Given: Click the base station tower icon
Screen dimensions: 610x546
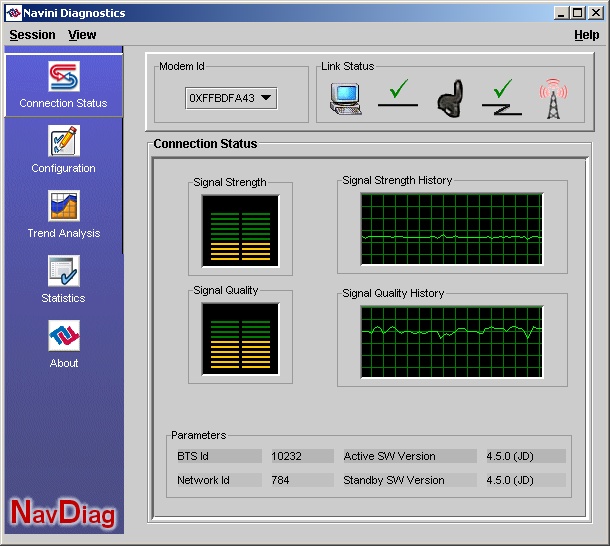Looking at the screenshot, I should [x=553, y=98].
